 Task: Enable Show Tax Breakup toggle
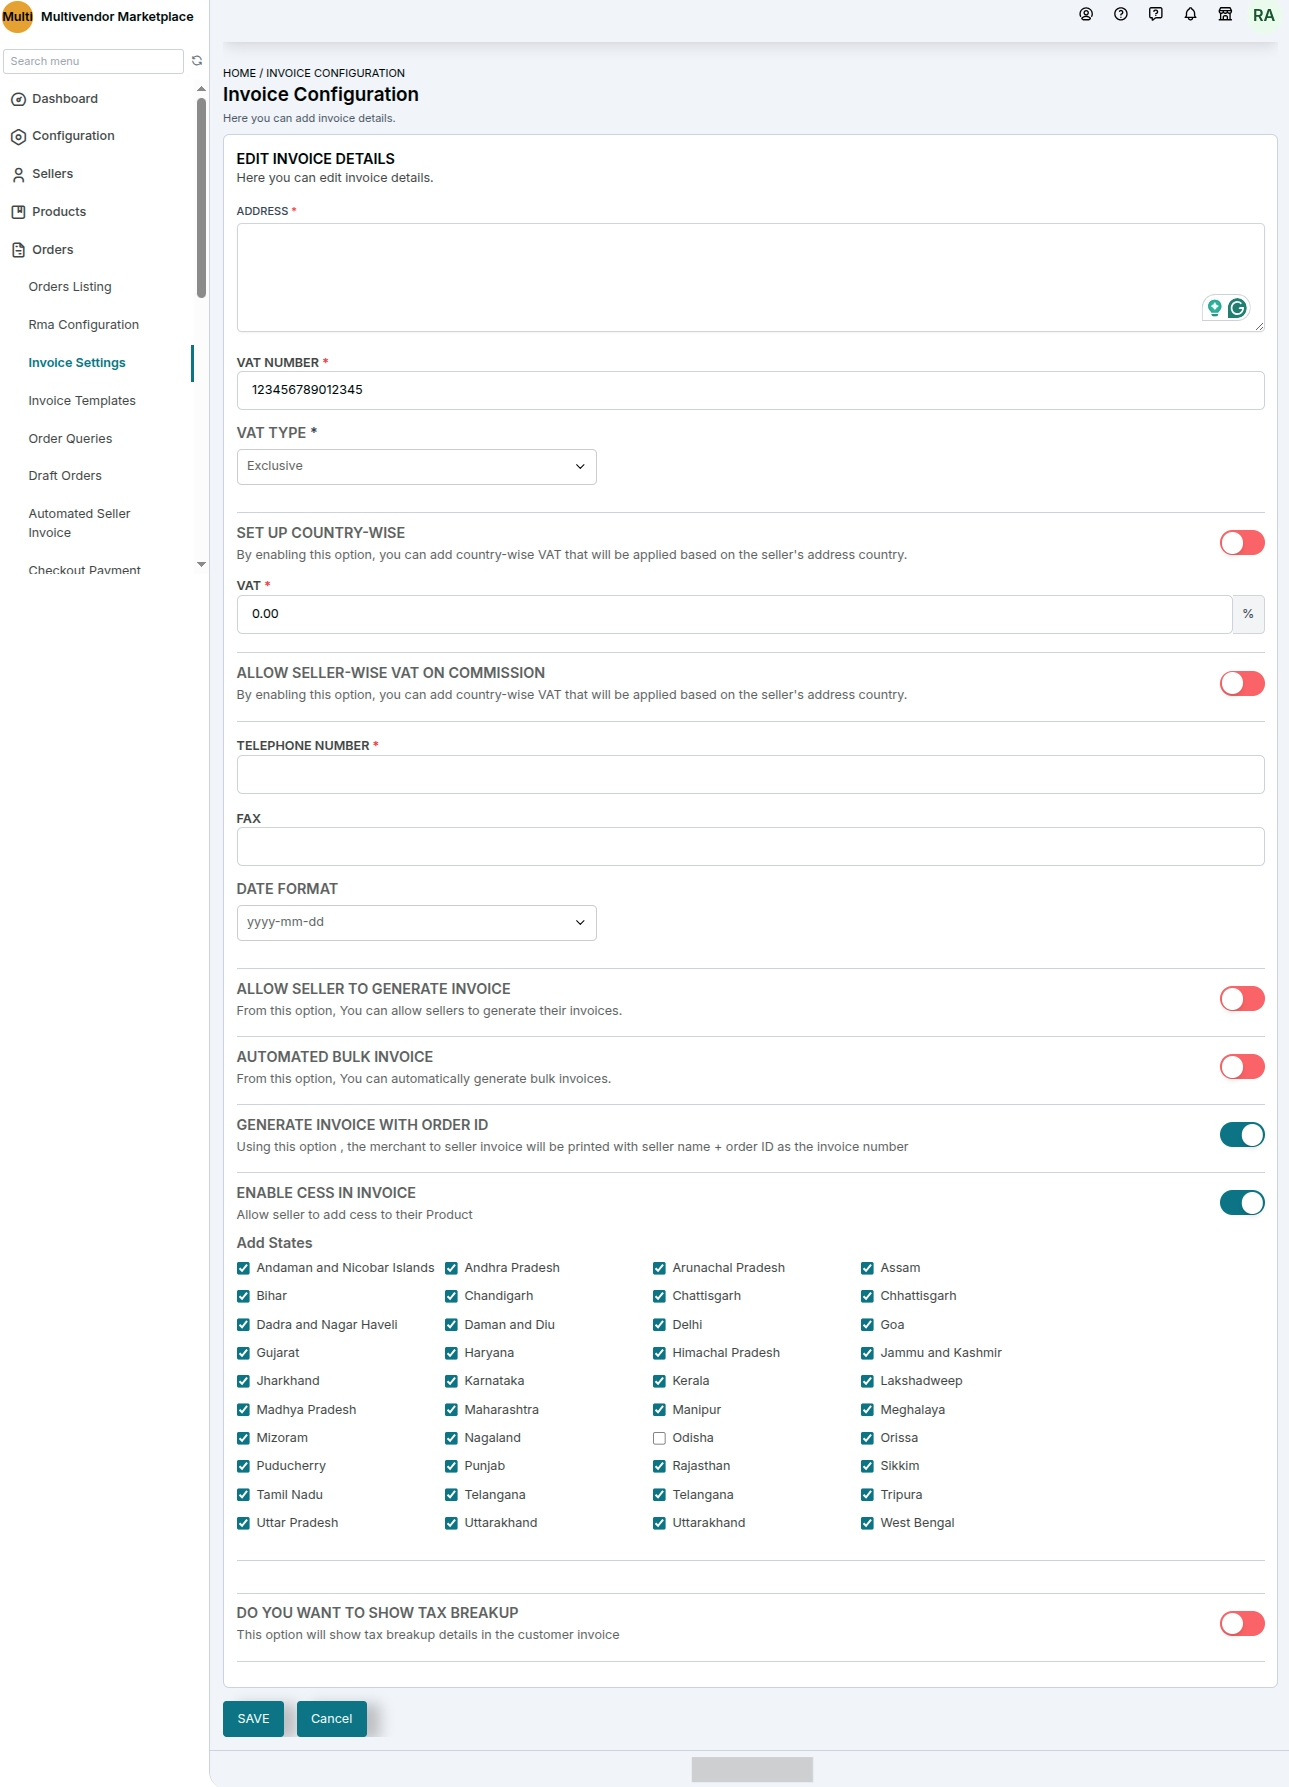pyautogui.click(x=1242, y=1623)
